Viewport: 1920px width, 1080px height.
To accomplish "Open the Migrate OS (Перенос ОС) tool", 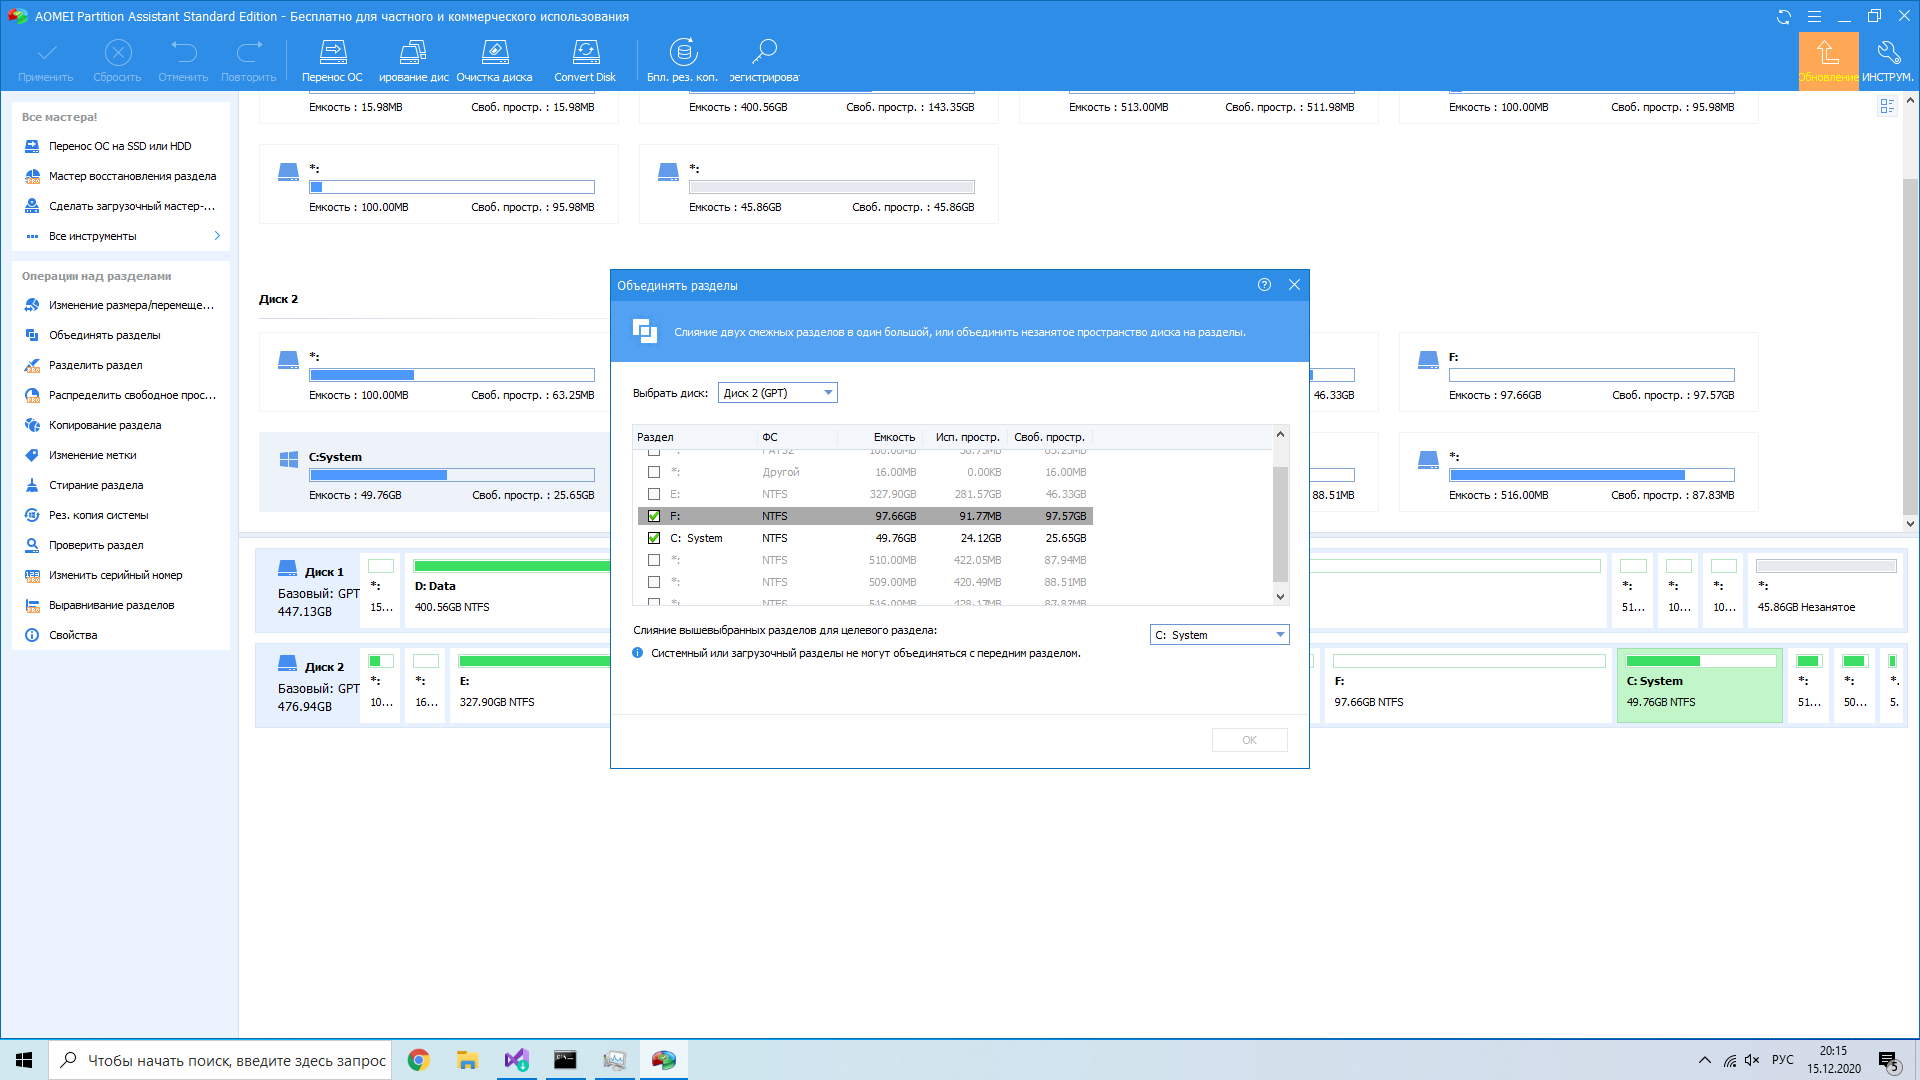I will point(333,60).
